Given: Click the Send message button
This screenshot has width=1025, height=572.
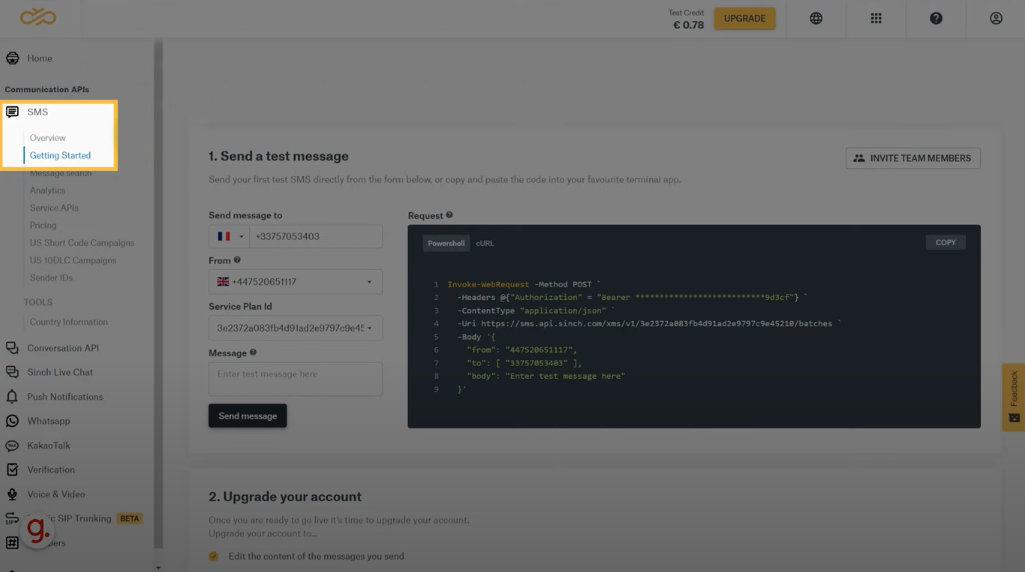Looking at the screenshot, I should pyautogui.click(x=247, y=416).
